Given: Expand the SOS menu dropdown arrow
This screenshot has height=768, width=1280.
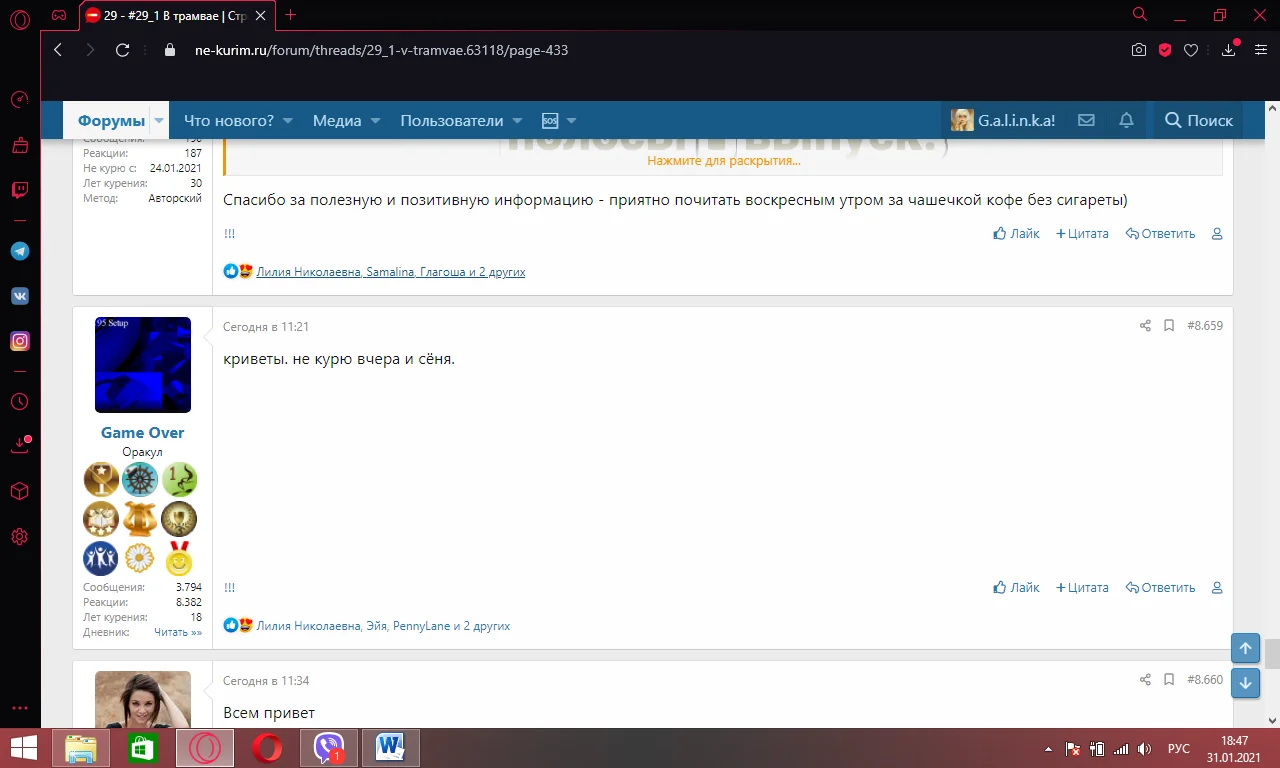Looking at the screenshot, I should coord(572,121).
